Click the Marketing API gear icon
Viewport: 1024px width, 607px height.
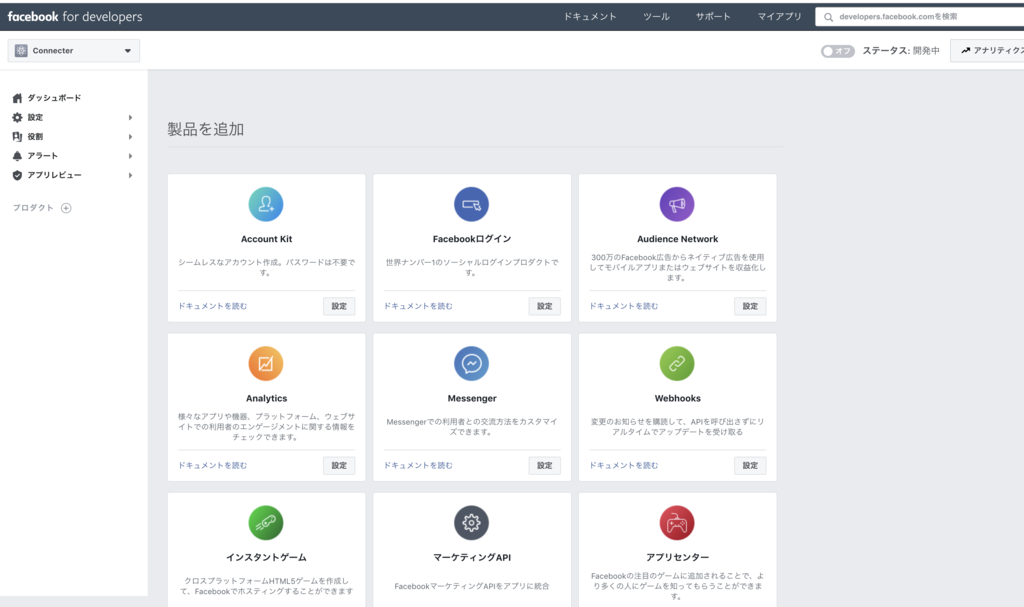(x=472, y=523)
